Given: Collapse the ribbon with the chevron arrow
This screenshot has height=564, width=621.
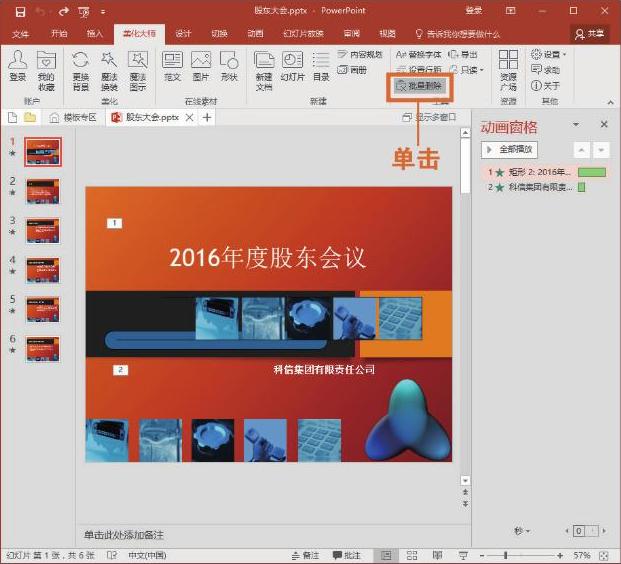Looking at the screenshot, I should (610, 102).
